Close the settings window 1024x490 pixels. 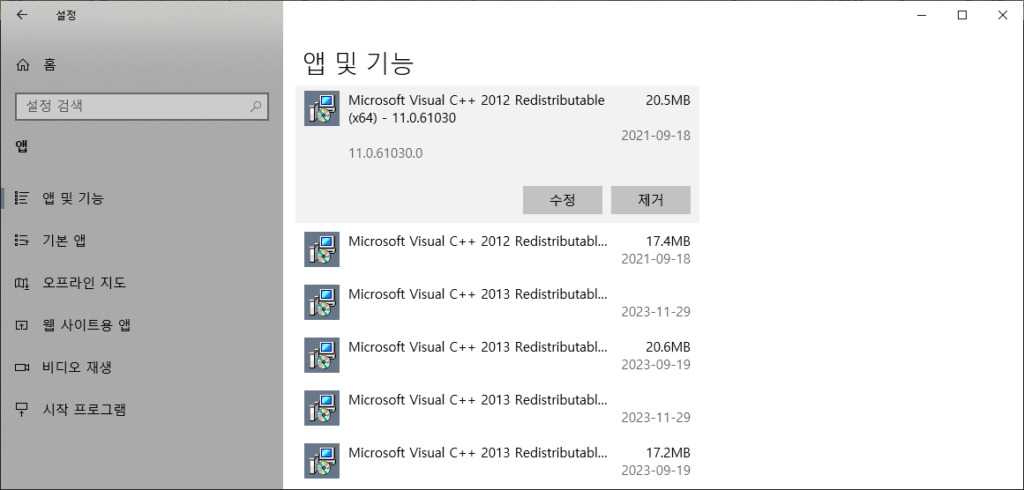coord(1002,15)
